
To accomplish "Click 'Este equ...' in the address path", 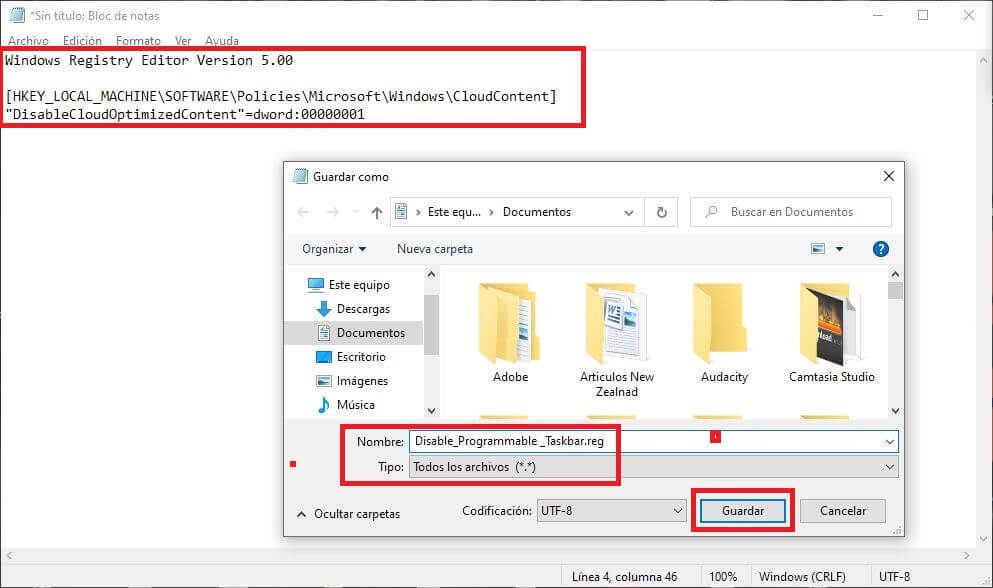I will click(x=454, y=212).
